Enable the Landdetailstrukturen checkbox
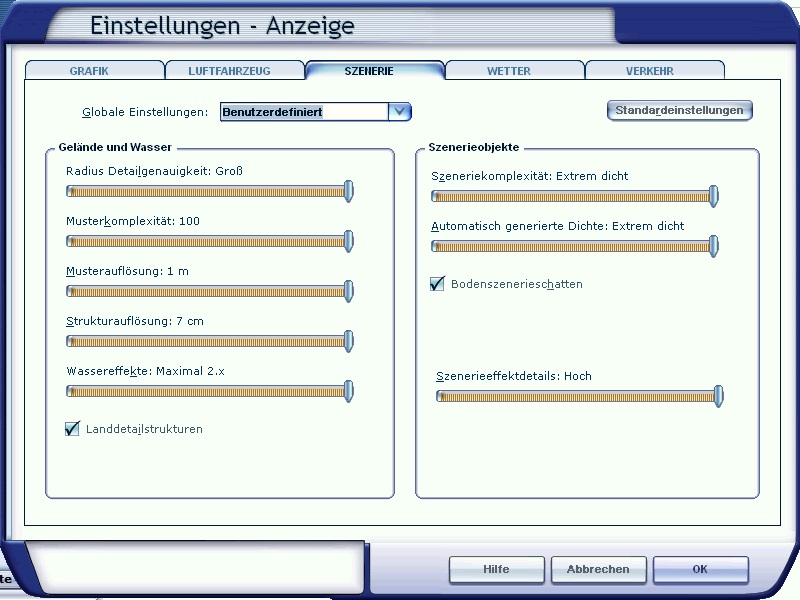The height and width of the screenshot is (600, 800). click(x=71, y=428)
